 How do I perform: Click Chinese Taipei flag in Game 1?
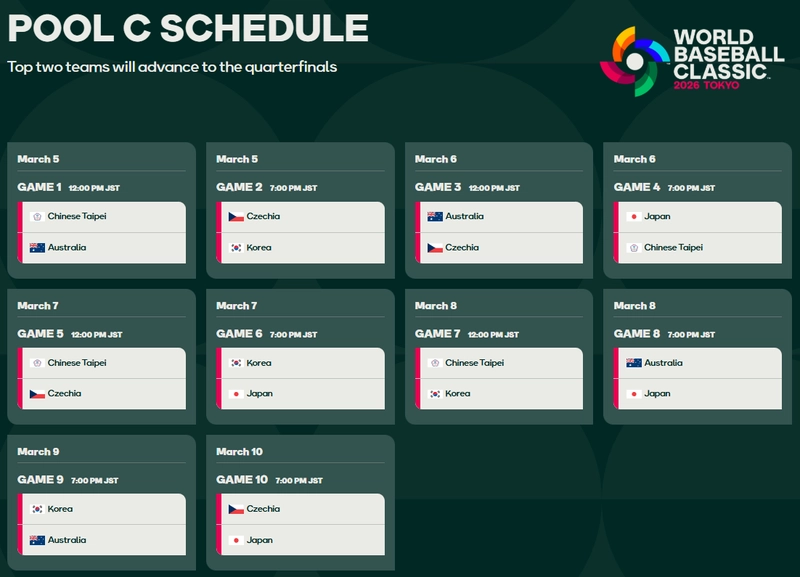37,217
